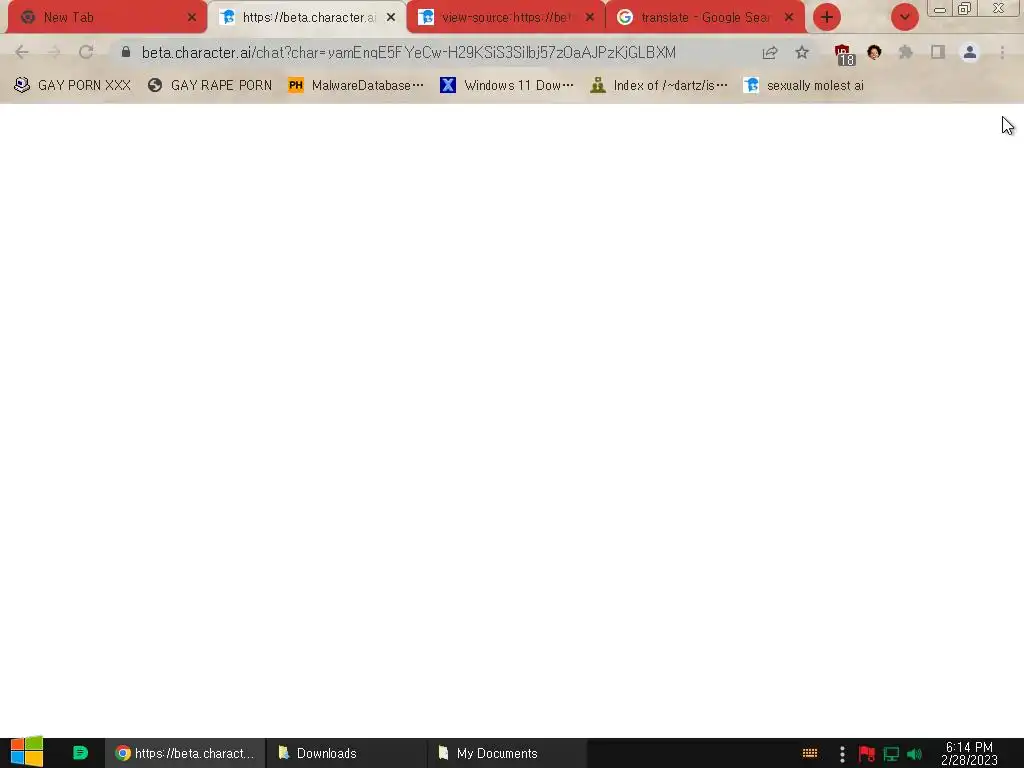Viewport: 1024px width, 768px height.
Task: Open the Index of /~dartz/is bookmark
Action: 659,86
